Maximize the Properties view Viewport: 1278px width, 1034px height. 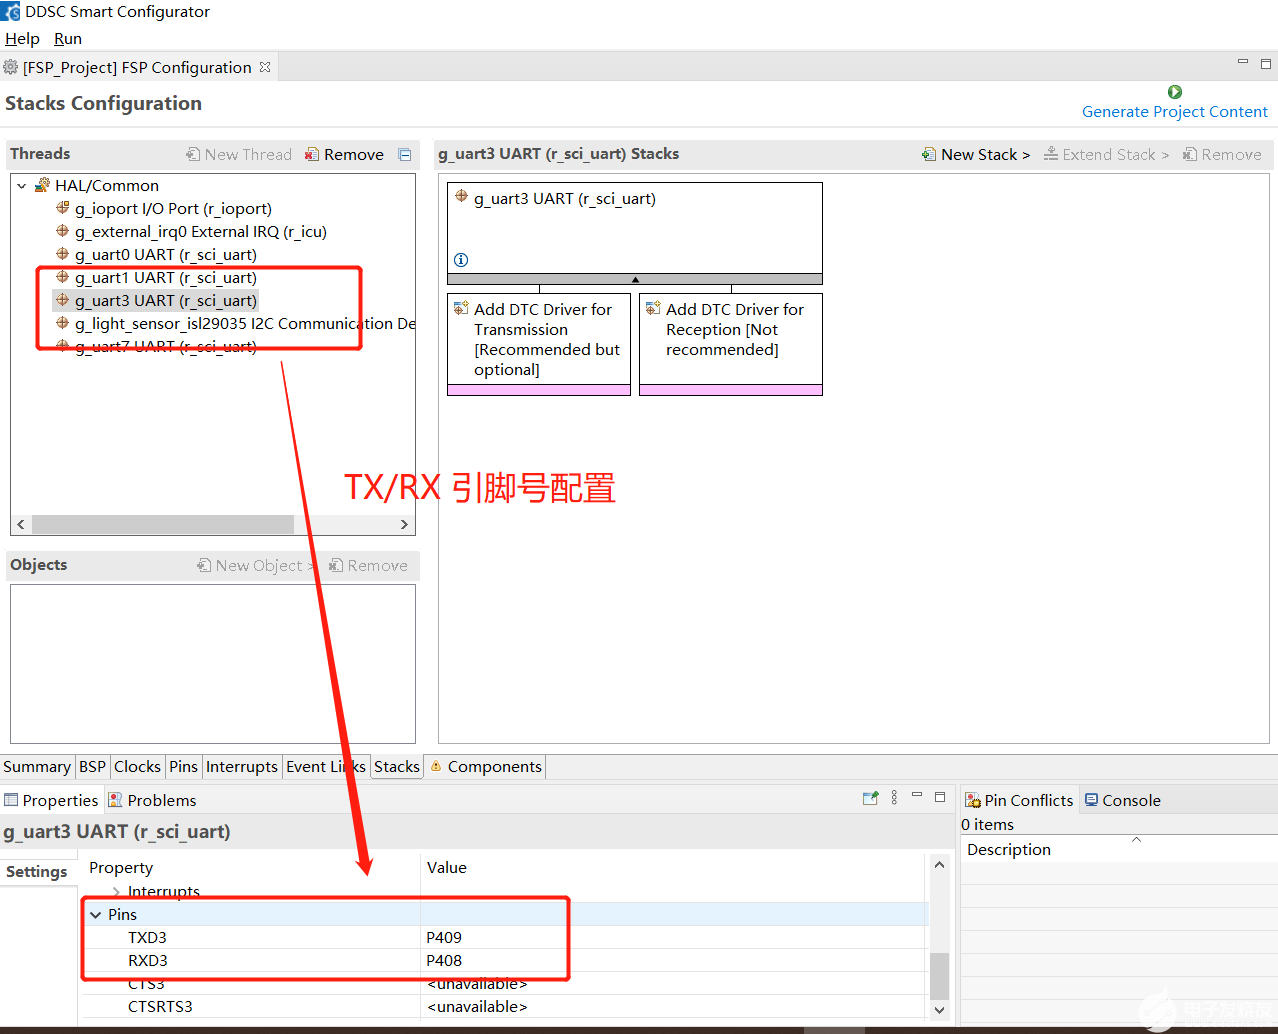point(940,797)
